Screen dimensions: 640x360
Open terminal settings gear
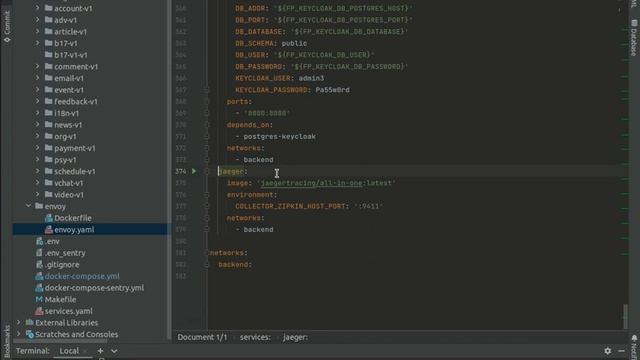point(607,351)
